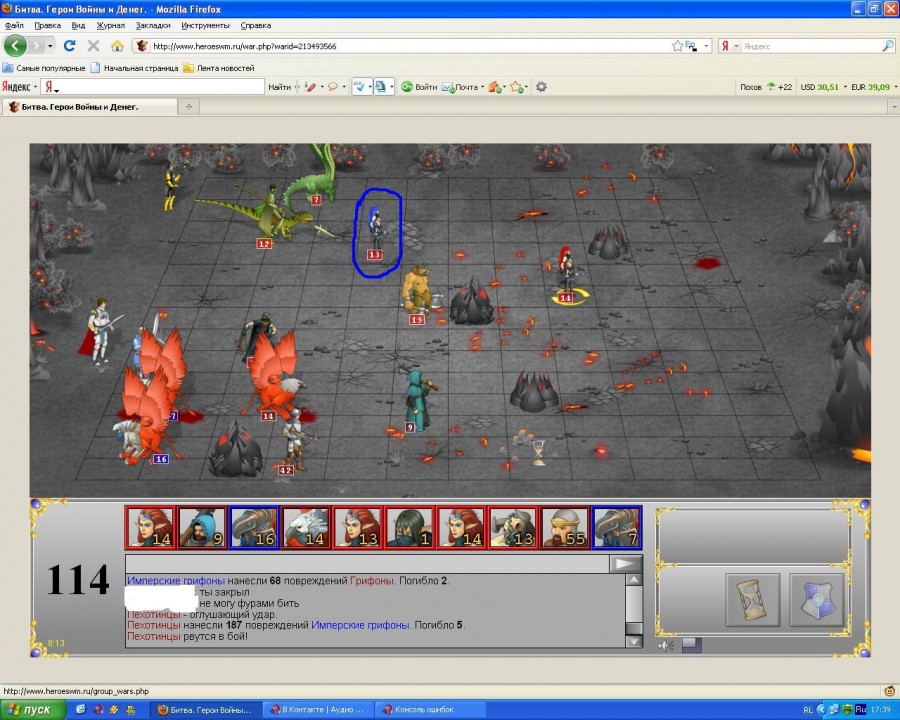Open 'Лента новостей' feed bookmark
Image resolution: width=900 pixels, height=720 pixels.
(x=219, y=68)
